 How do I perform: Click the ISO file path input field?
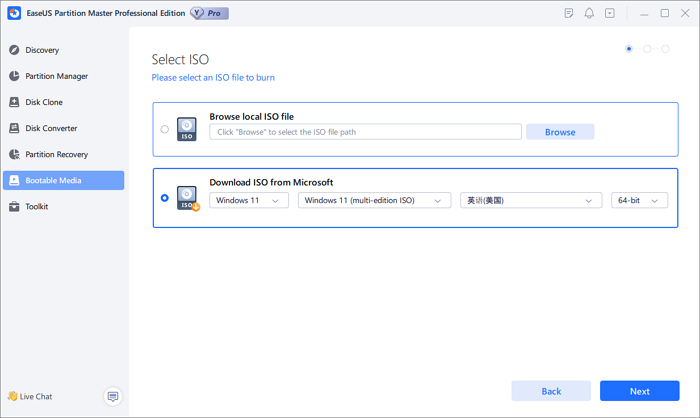pyautogui.click(x=365, y=132)
